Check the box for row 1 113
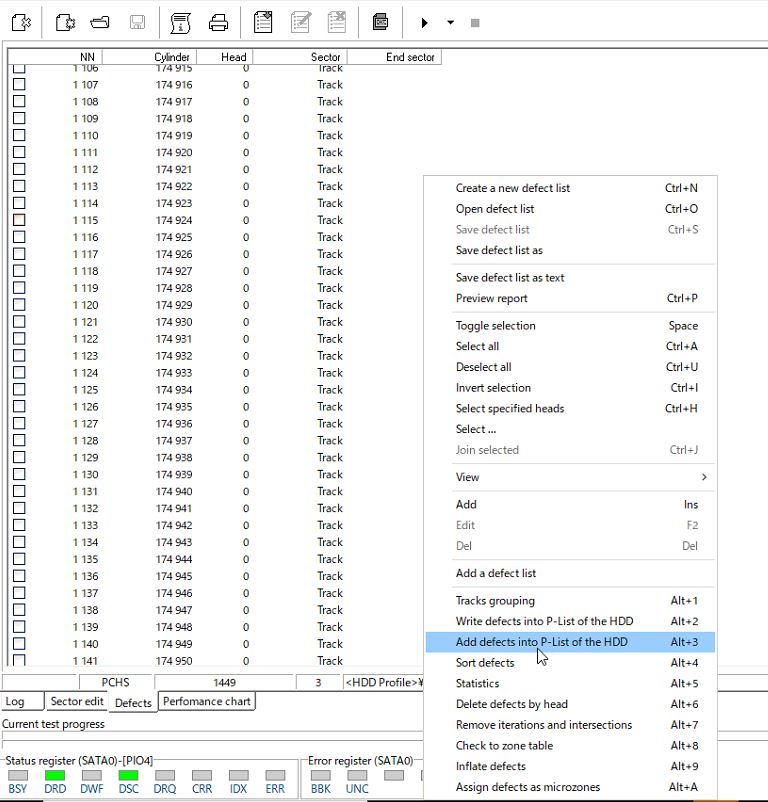The image size is (768, 802). 19,186
